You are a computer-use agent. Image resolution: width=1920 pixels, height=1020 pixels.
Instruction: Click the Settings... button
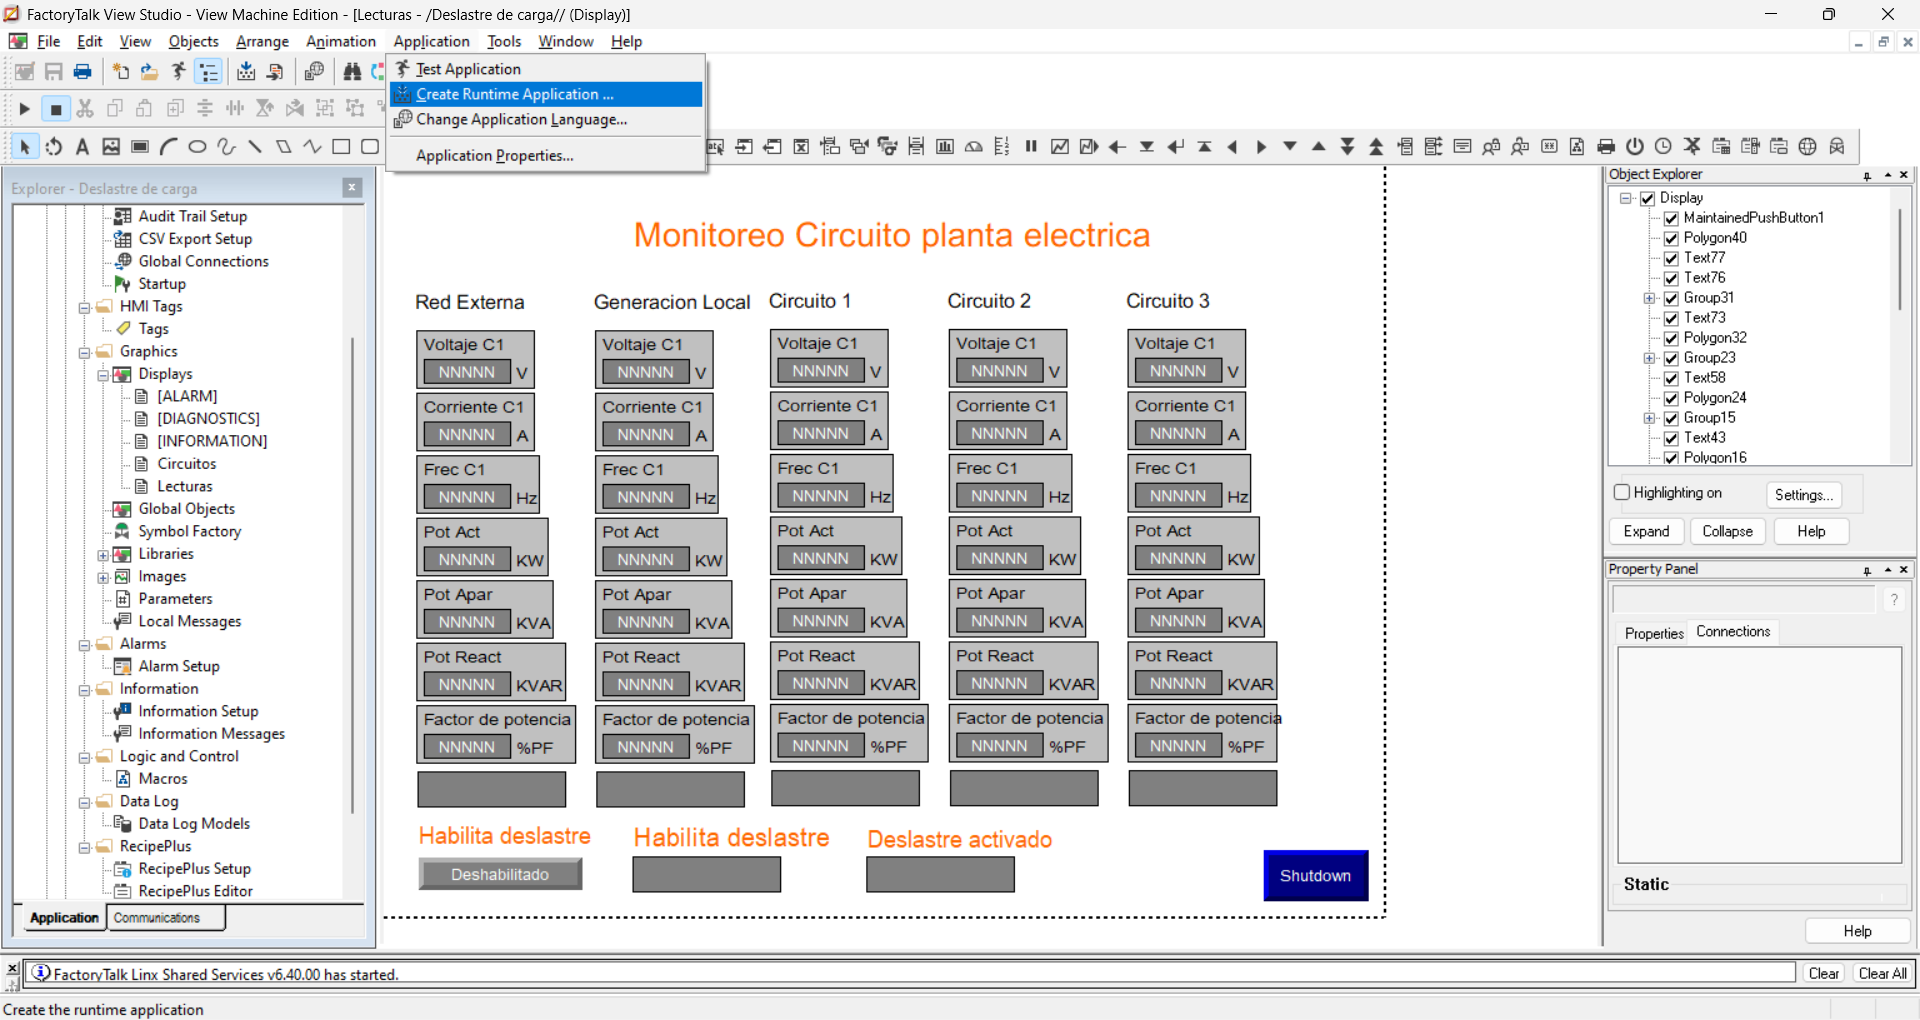(x=1804, y=495)
